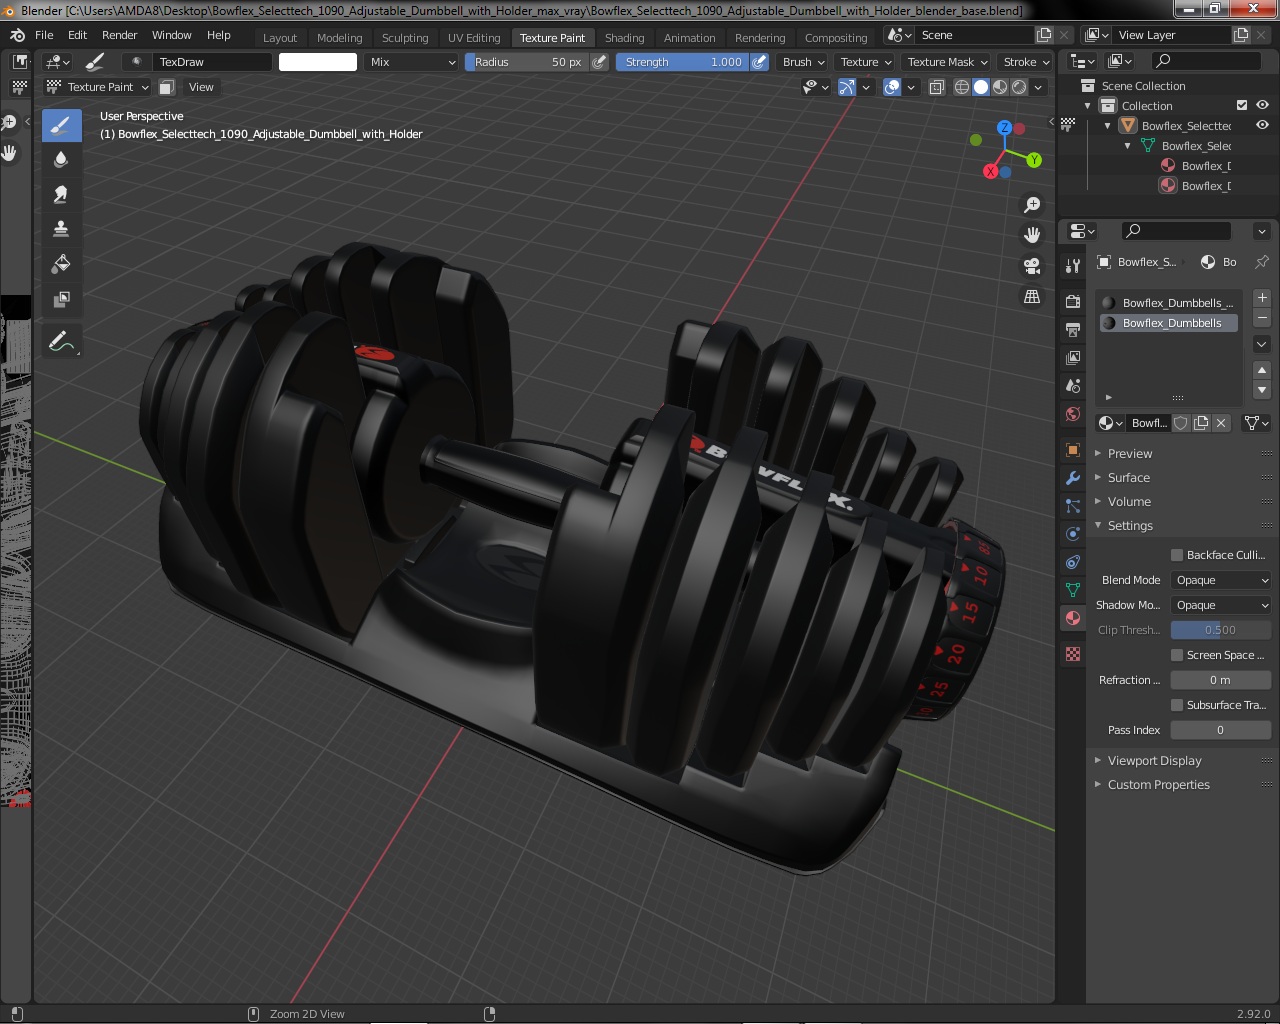The height and width of the screenshot is (1024, 1280).
Task: Toggle fake user shield for material
Action: (1181, 423)
